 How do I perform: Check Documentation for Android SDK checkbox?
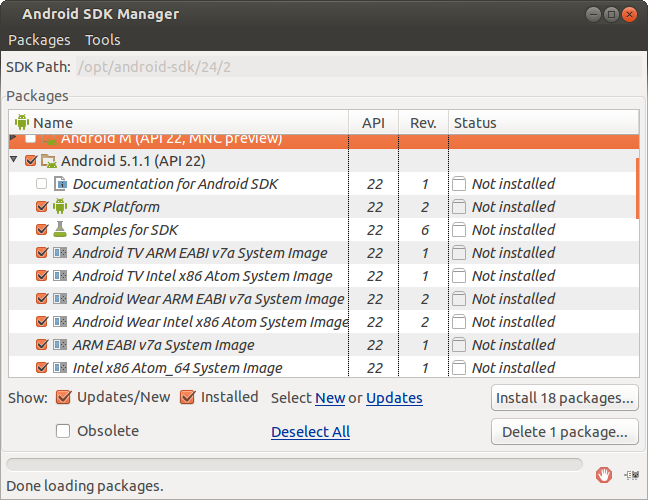click(41, 183)
